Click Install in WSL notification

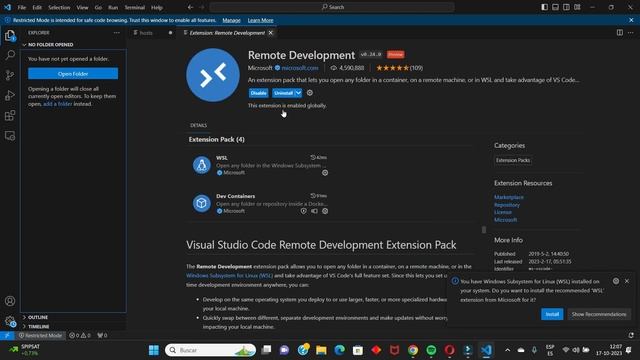coord(552,314)
